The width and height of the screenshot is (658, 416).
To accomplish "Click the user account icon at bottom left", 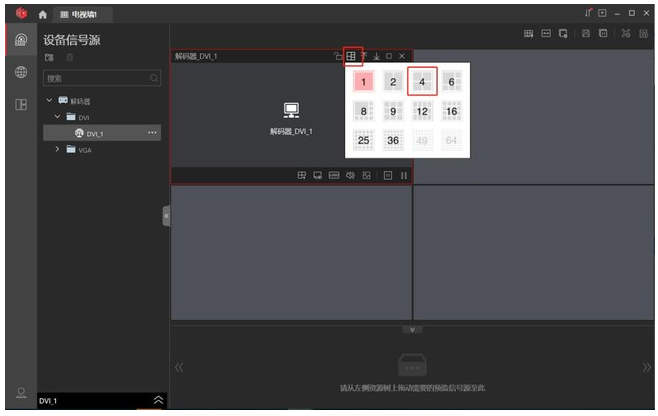I will coord(20,391).
